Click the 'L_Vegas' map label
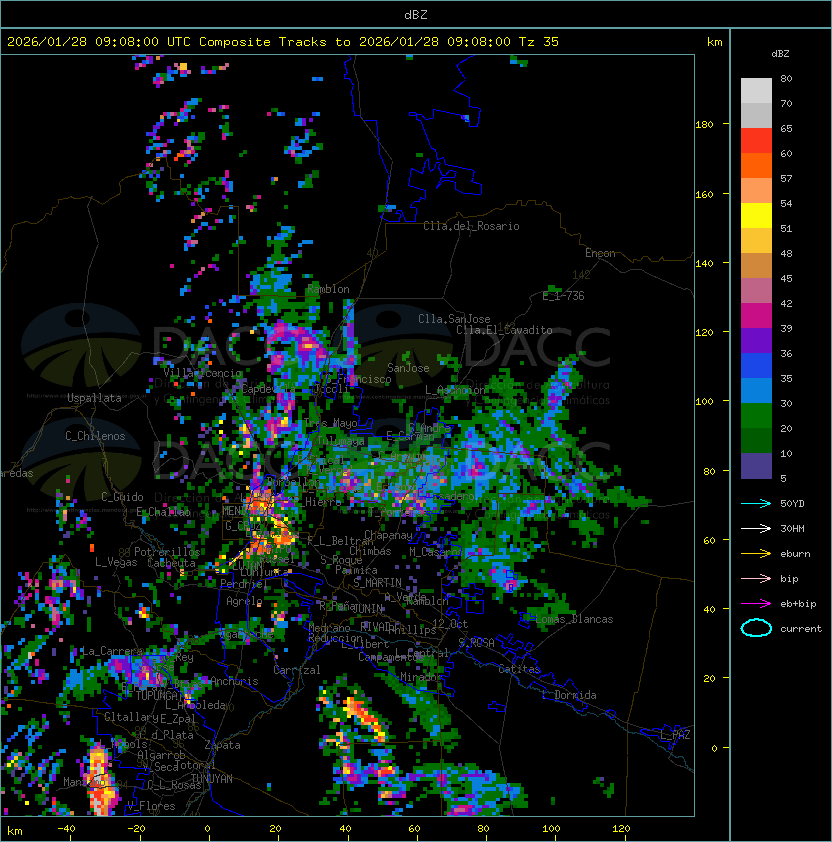 [x=116, y=562]
